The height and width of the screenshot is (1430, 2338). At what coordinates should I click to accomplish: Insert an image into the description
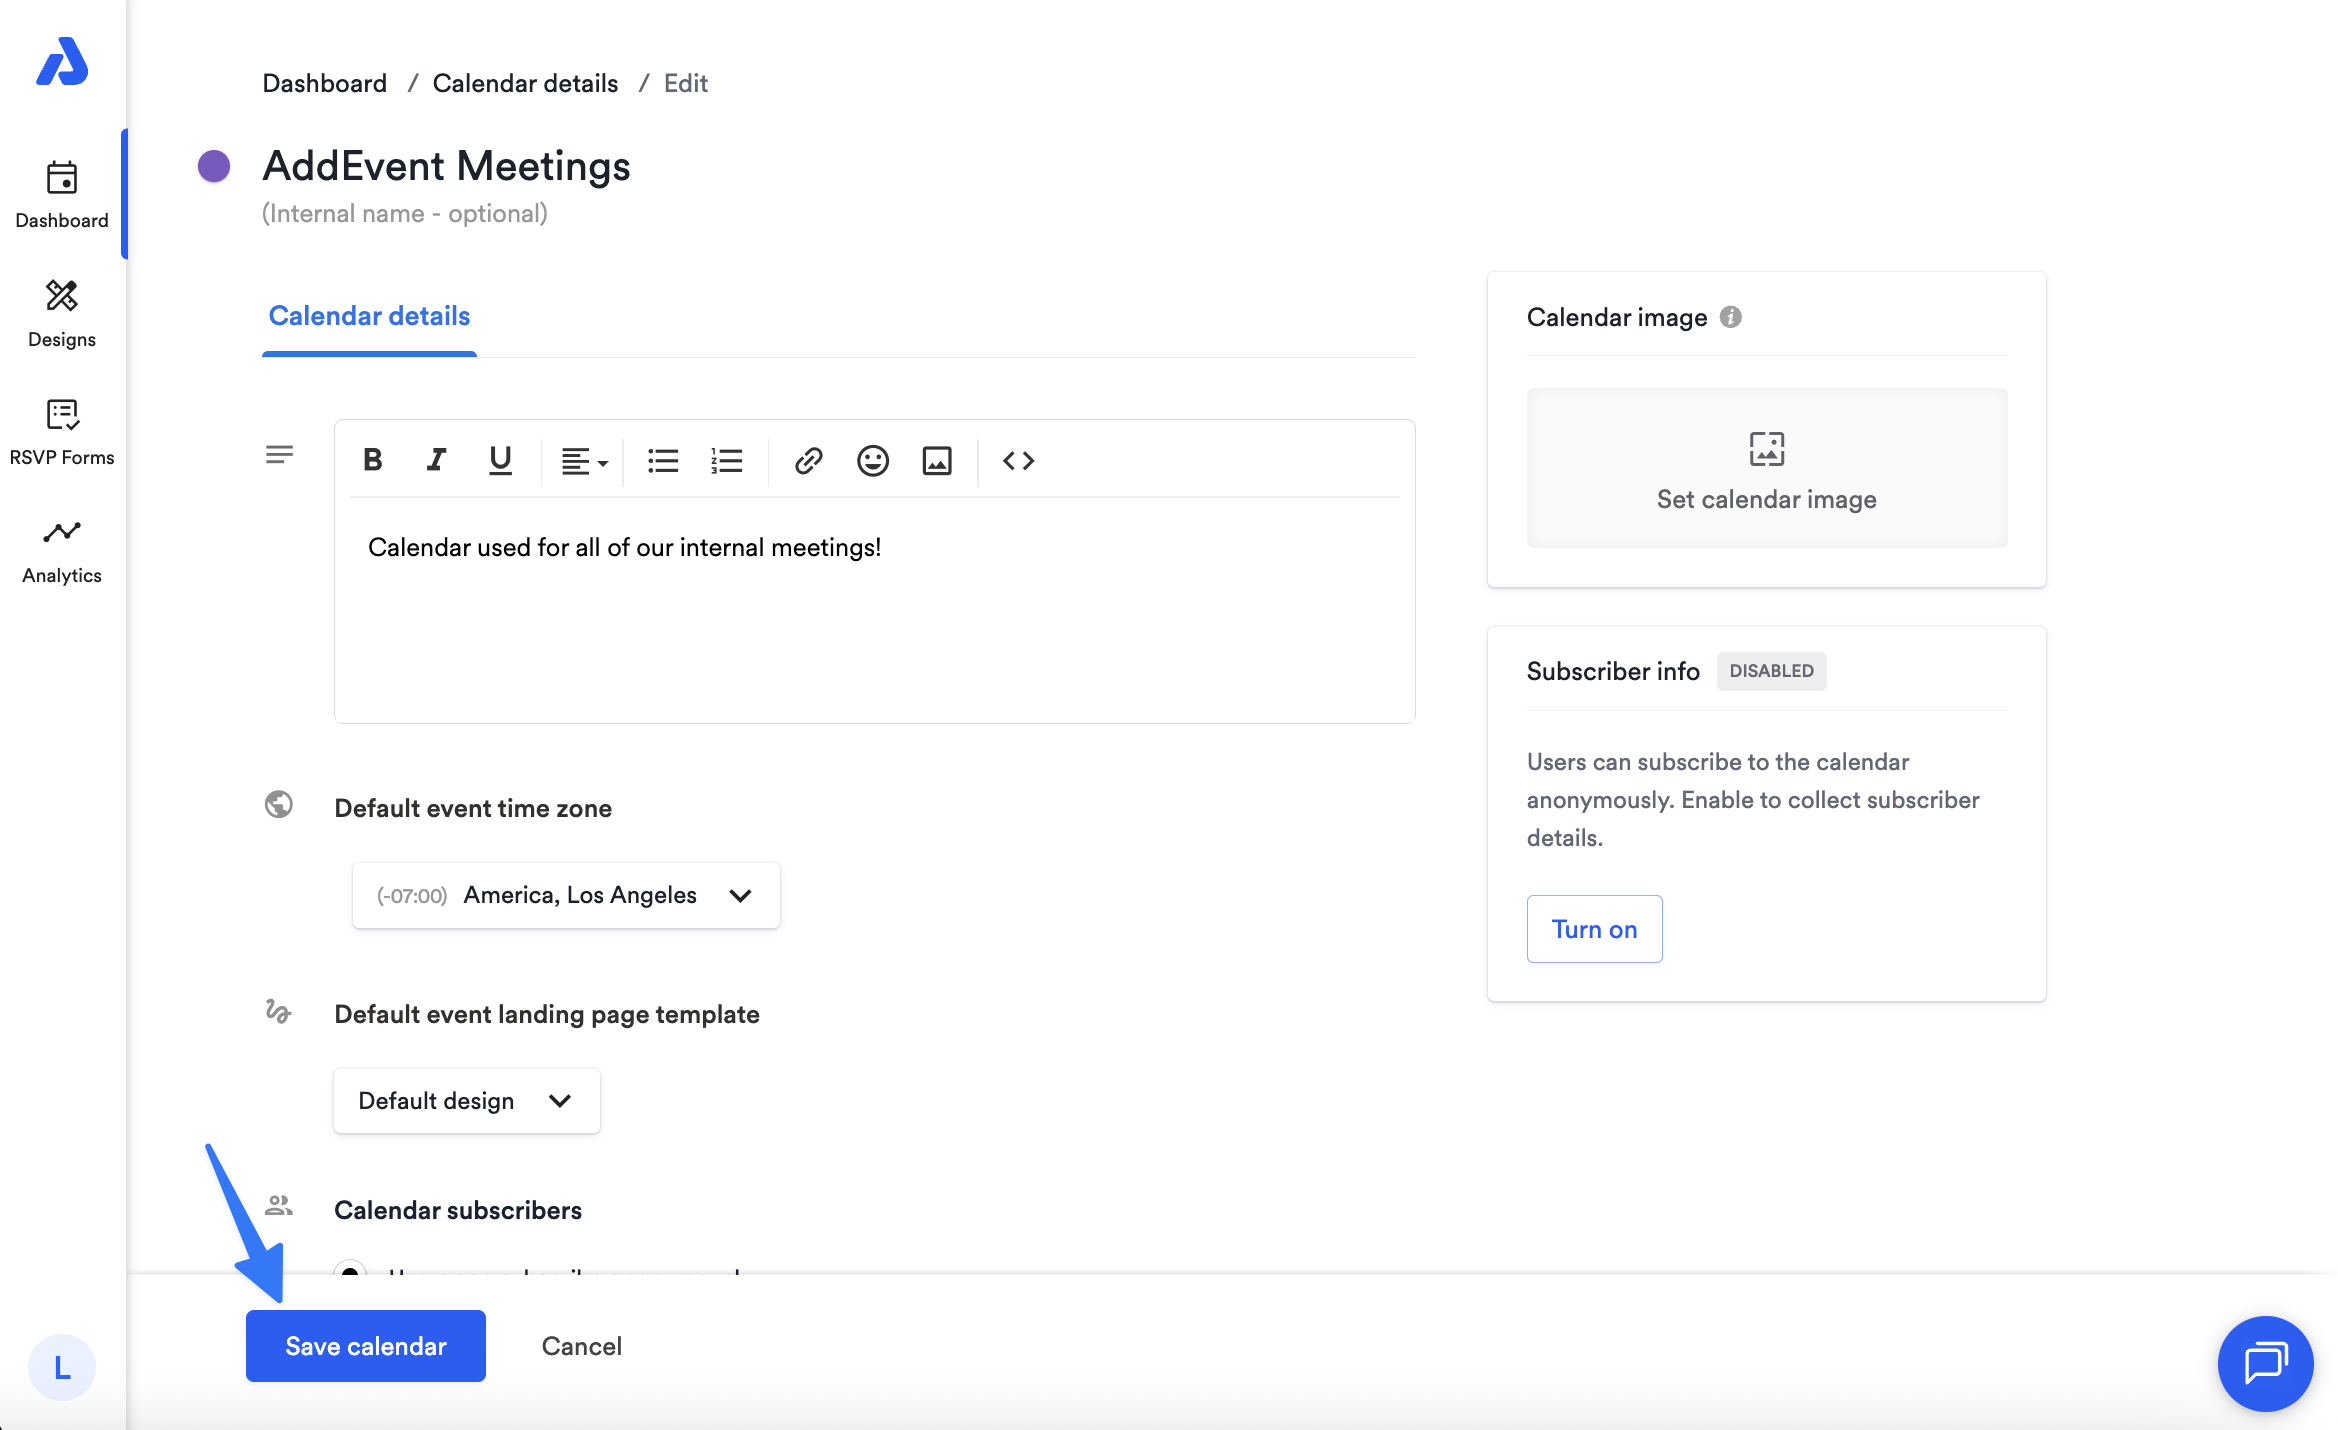tap(937, 460)
